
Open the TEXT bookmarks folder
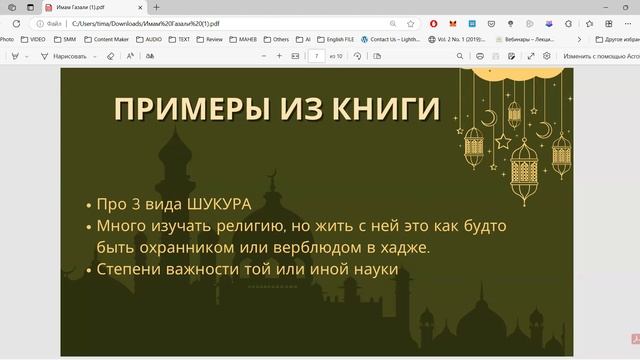179,40
